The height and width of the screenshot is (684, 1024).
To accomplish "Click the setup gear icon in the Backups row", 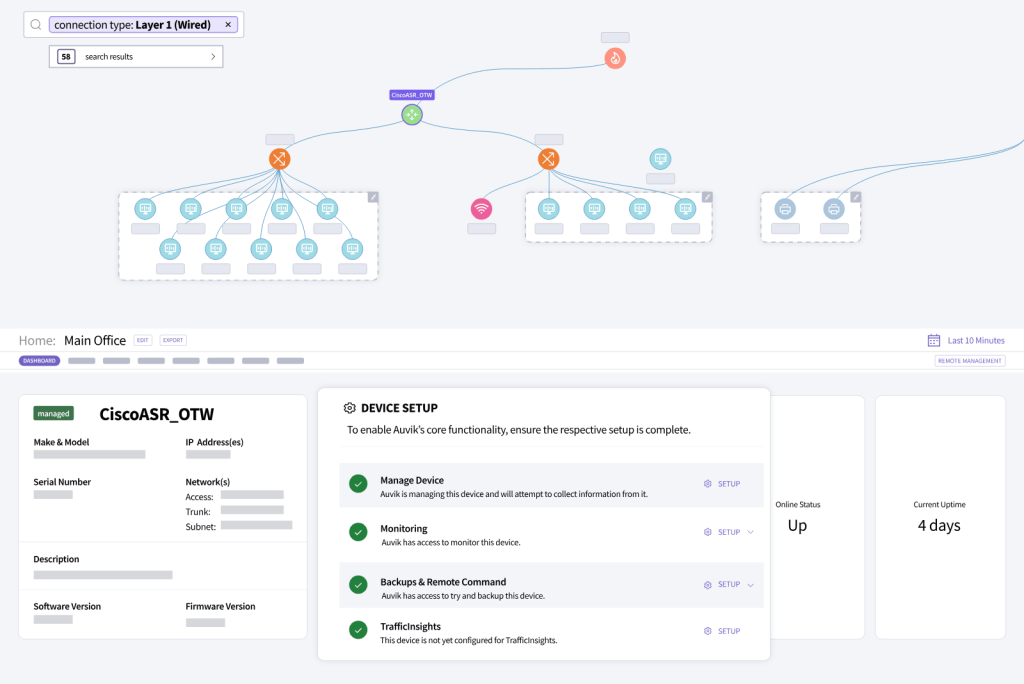I will coord(707,585).
